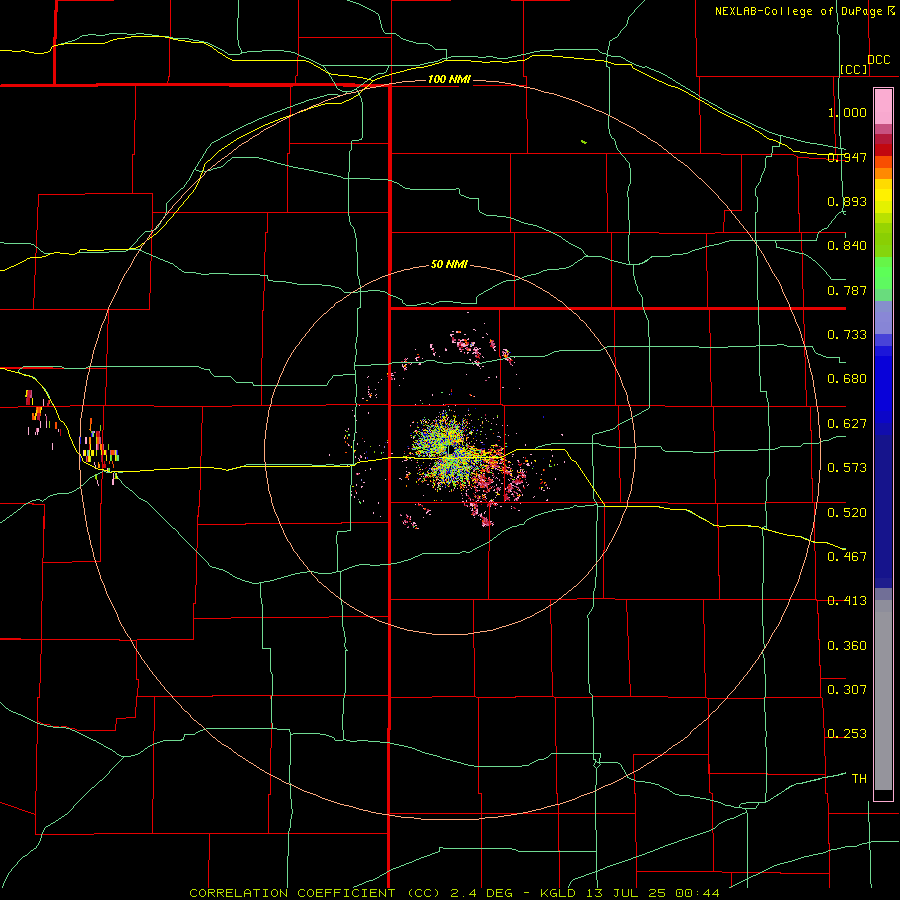Select the 0.733 color scale value

[x=847, y=334]
